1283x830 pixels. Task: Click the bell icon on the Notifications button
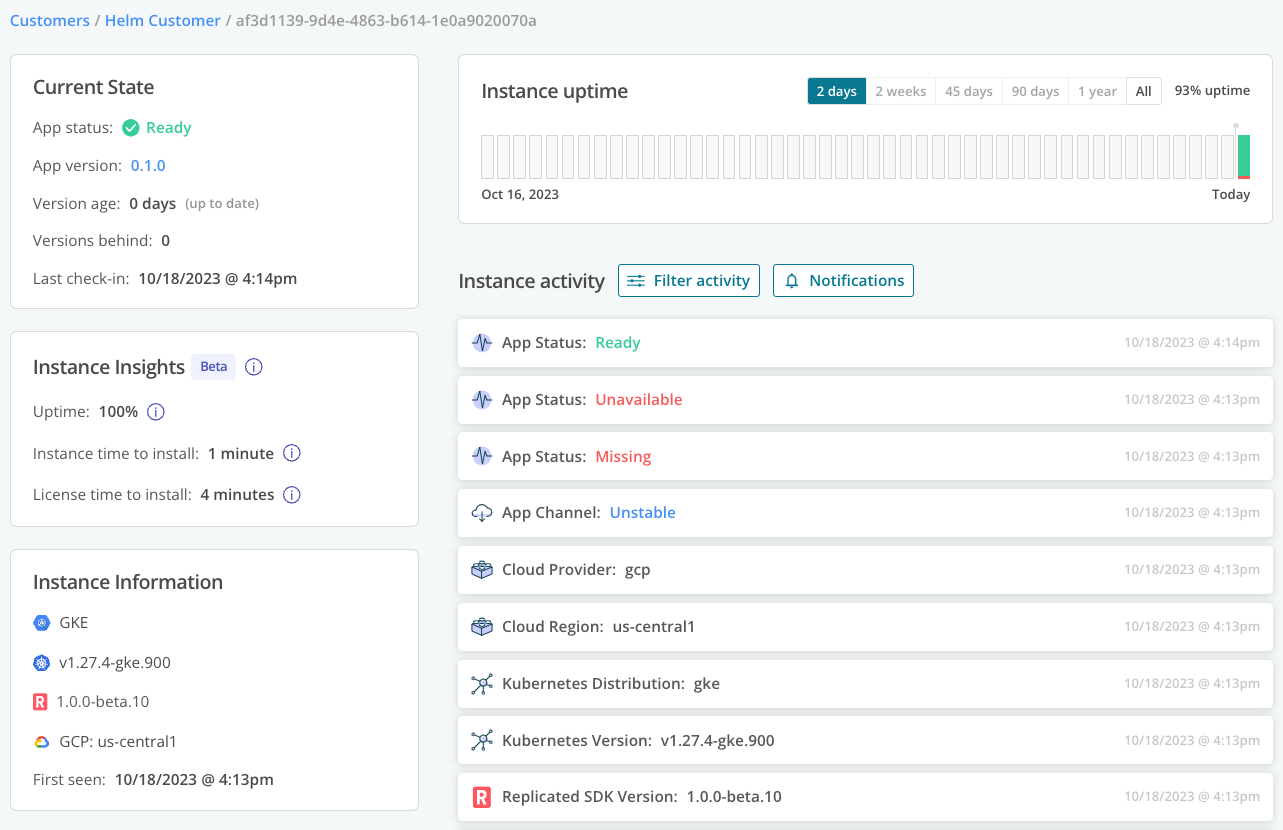[792, 281]
